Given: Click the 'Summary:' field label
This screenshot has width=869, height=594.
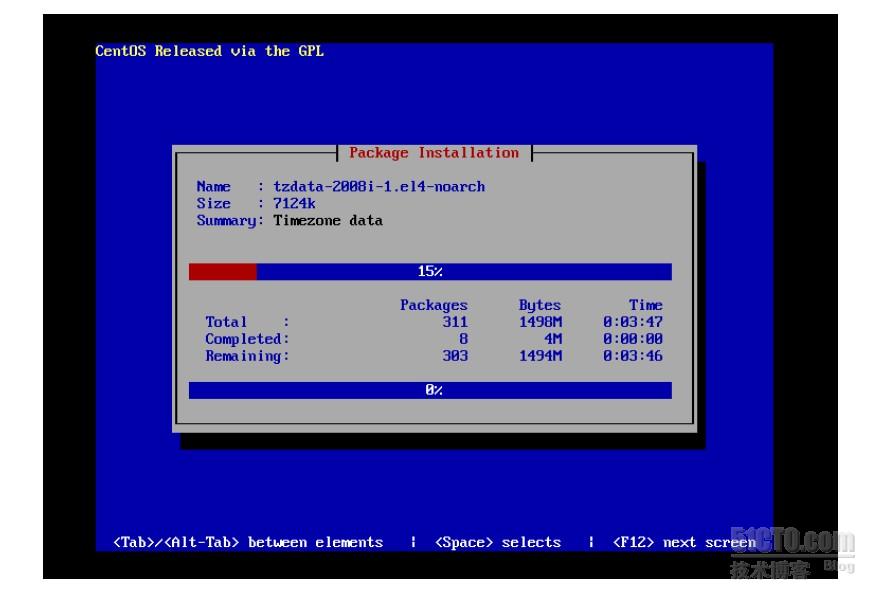Looking at the screenshot, I should (x=230, y=221).
